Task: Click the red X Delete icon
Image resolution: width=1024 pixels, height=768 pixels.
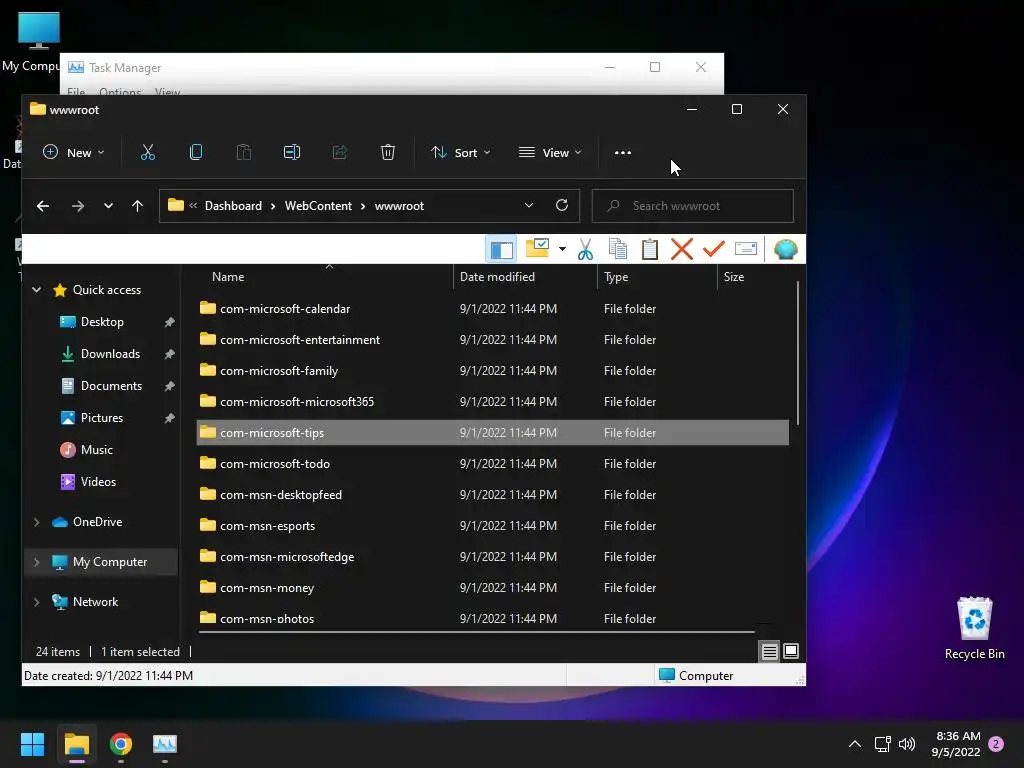Action: click(682, 249)
